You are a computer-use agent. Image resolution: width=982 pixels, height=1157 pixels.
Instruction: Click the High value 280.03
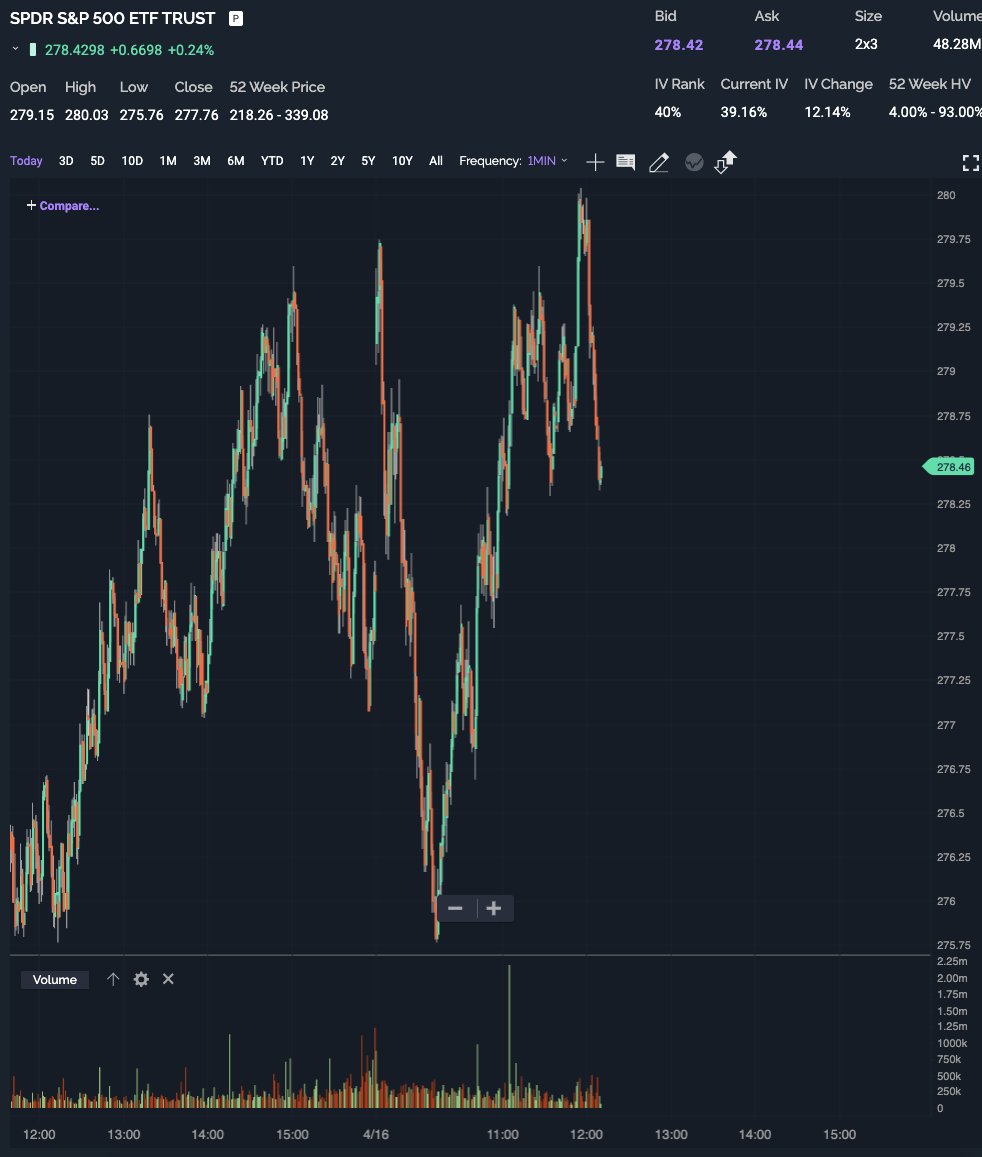86,115
